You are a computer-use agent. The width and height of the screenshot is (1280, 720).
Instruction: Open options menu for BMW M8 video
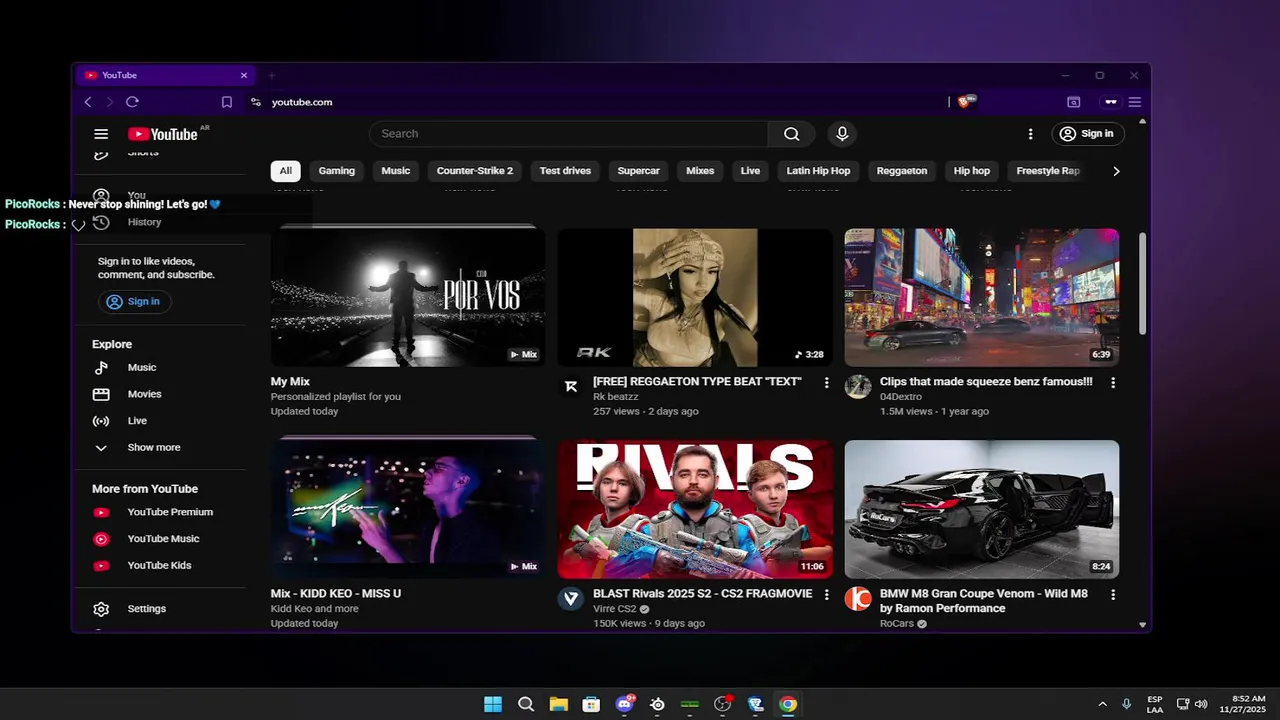(x=1113, y=595)
